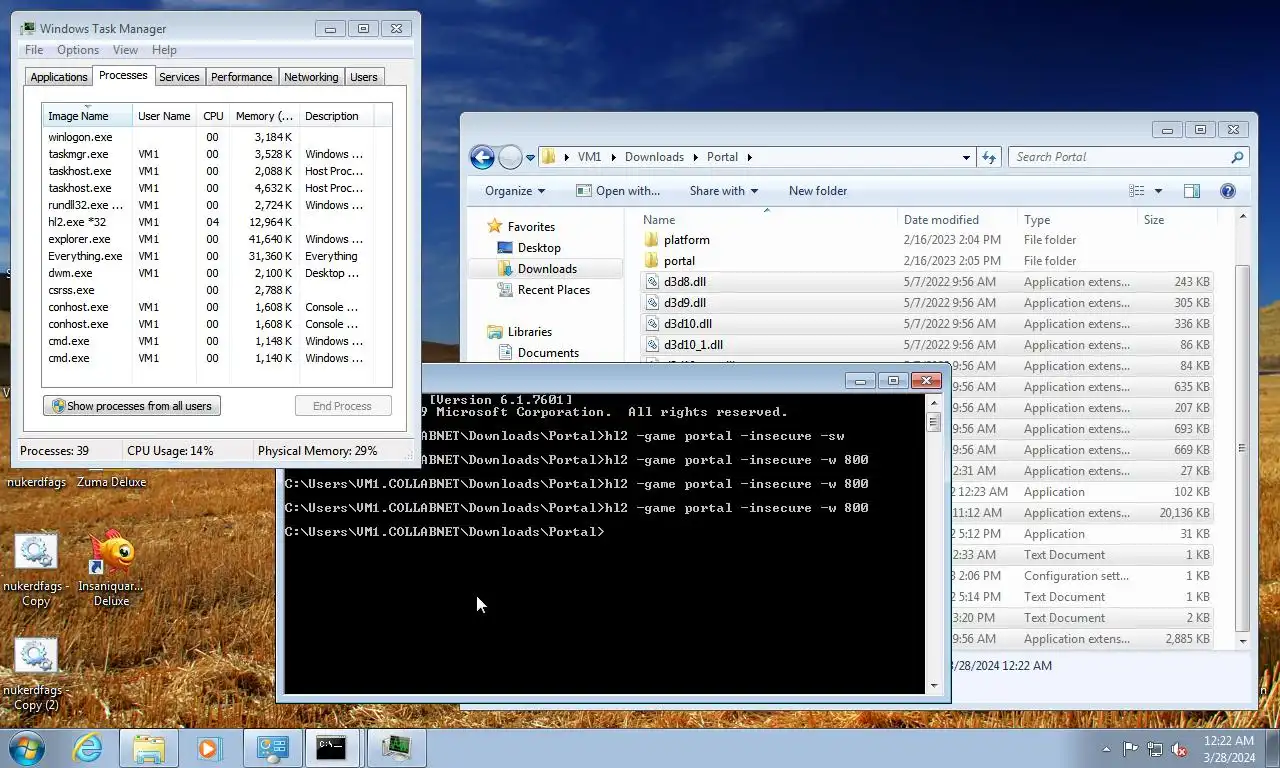The width and height of the screenshot is (1280, 768).
Task: Open Windows Explorer taskbar button
Action: pos(149,748)
